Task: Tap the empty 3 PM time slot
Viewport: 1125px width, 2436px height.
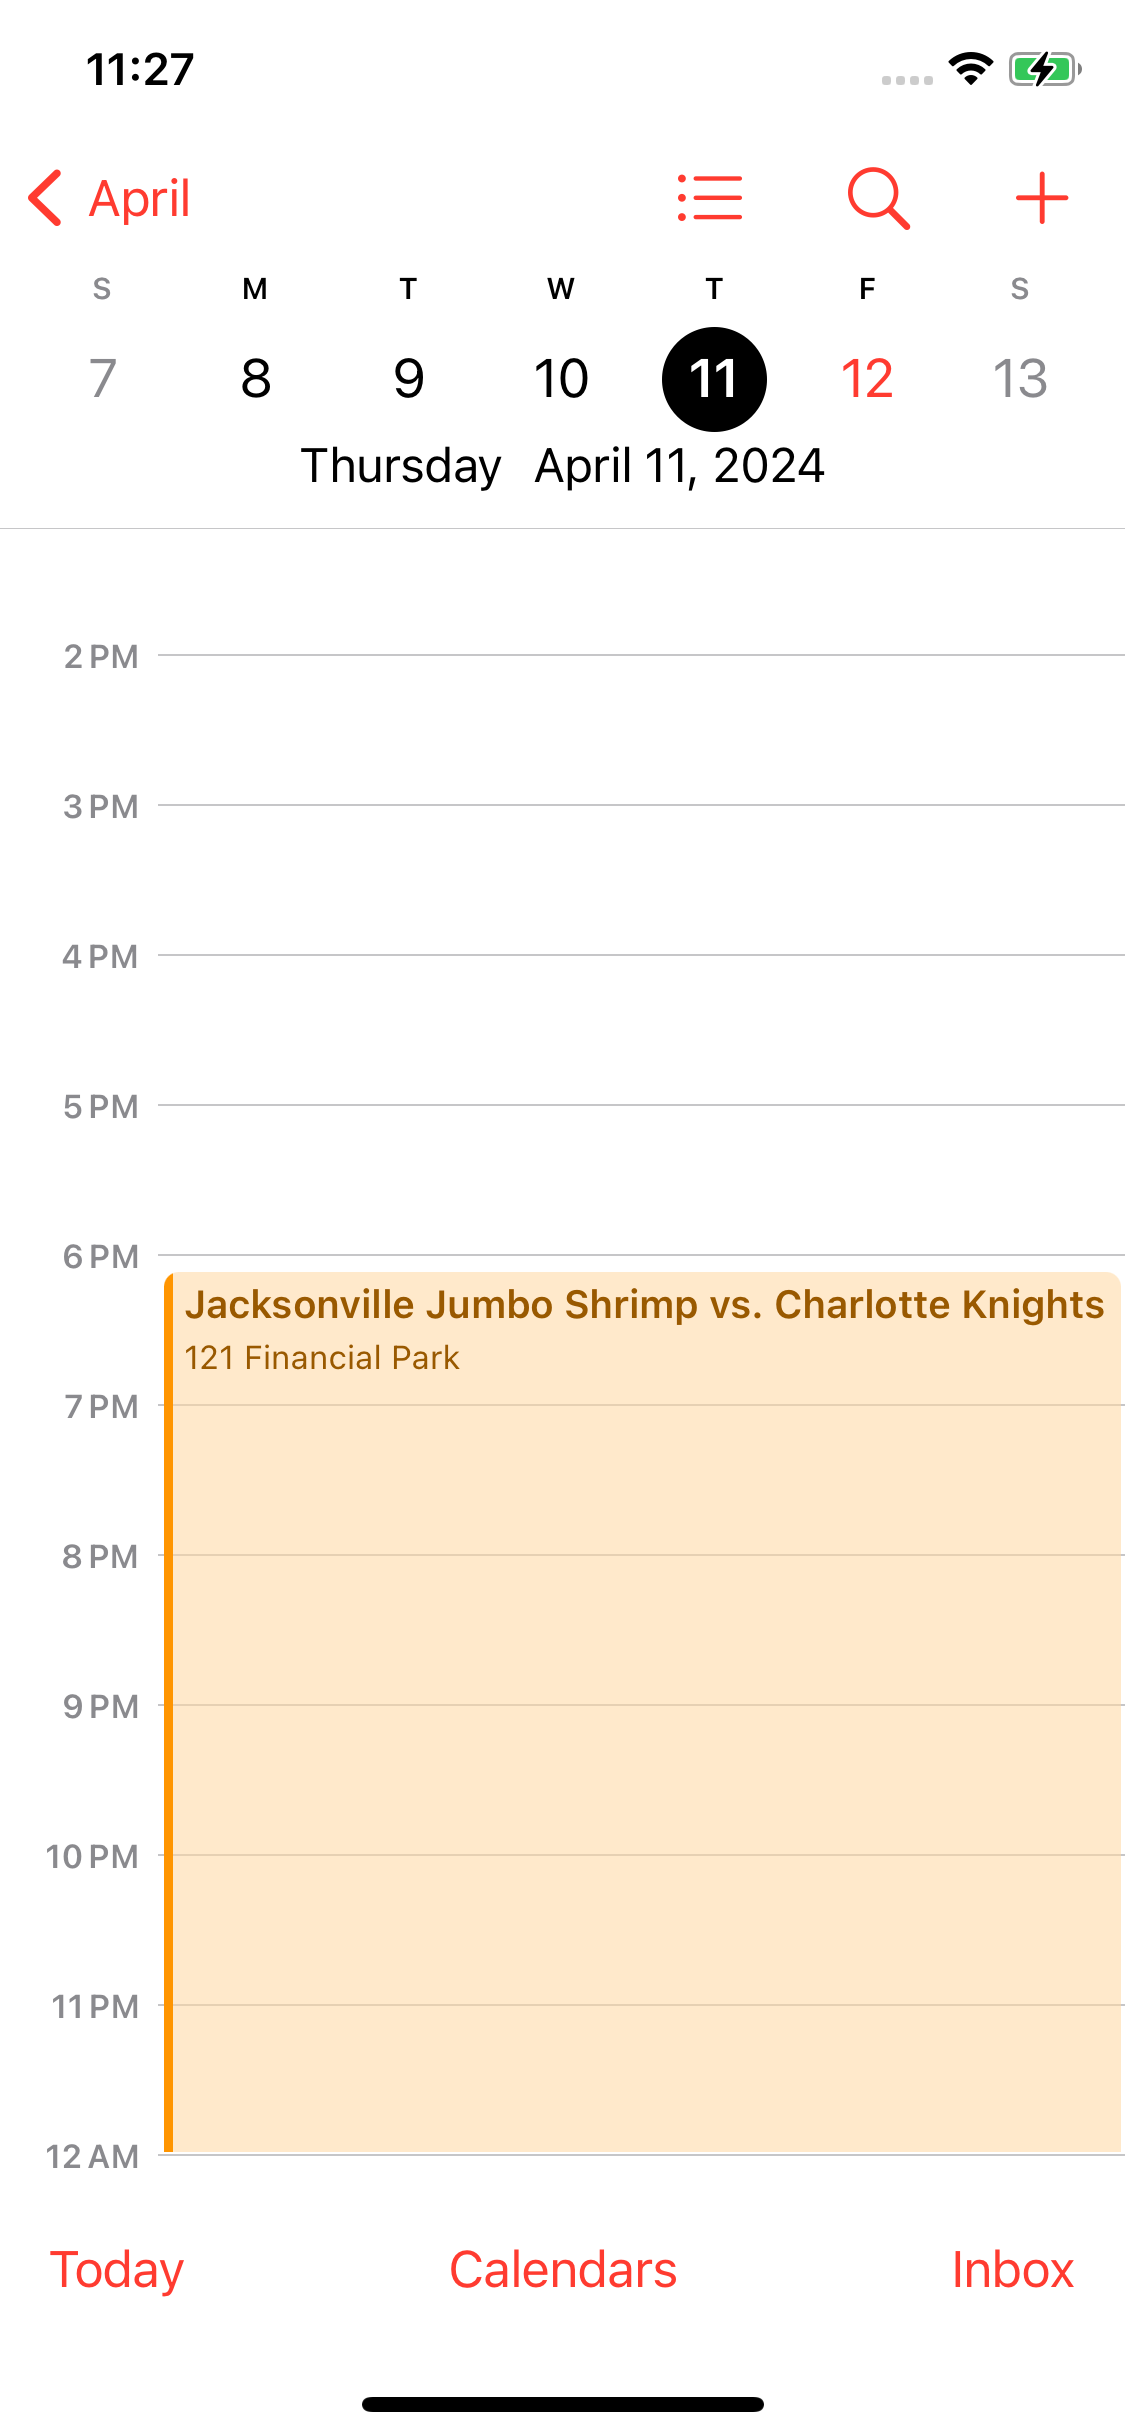Action: point(640,880)
